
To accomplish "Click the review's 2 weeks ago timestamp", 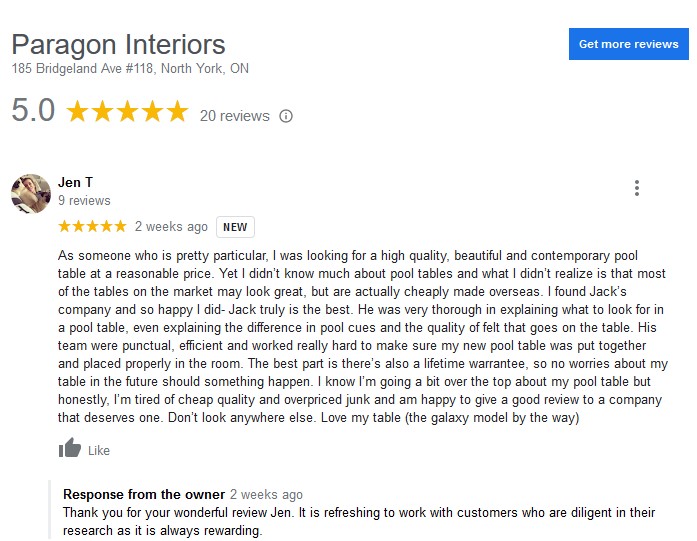I will [x=171, y=227].
